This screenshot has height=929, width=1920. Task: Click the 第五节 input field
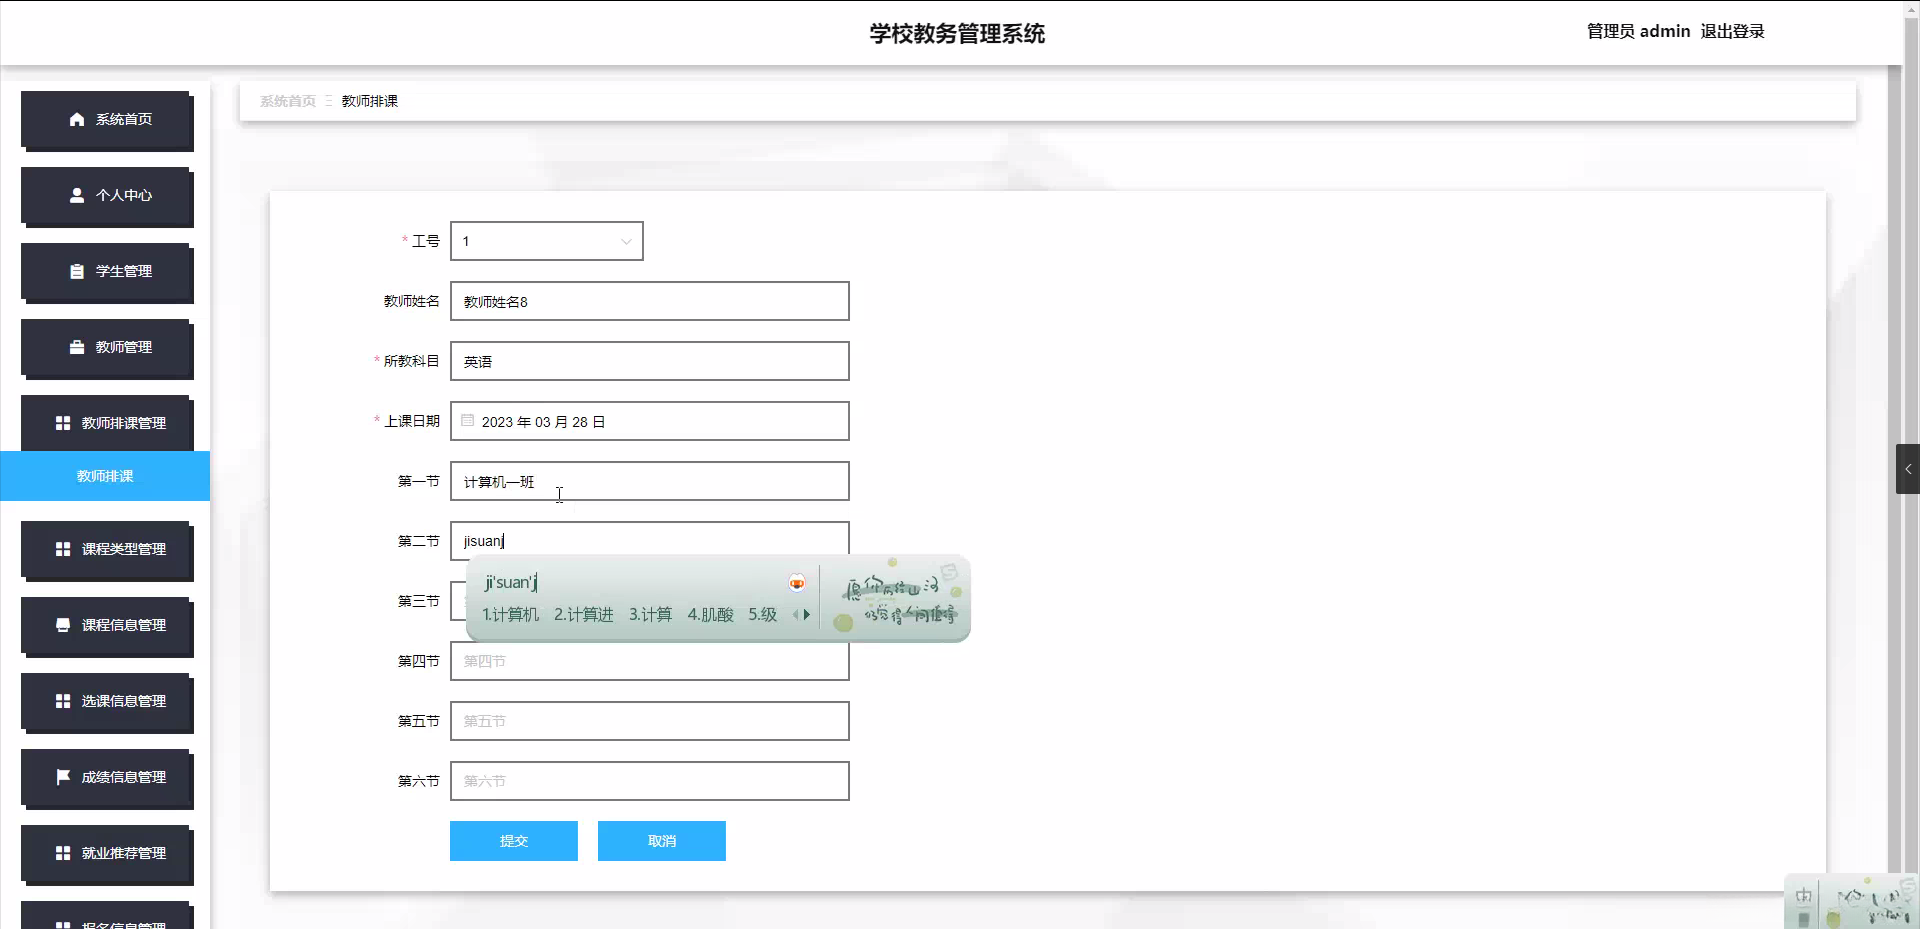650,721
